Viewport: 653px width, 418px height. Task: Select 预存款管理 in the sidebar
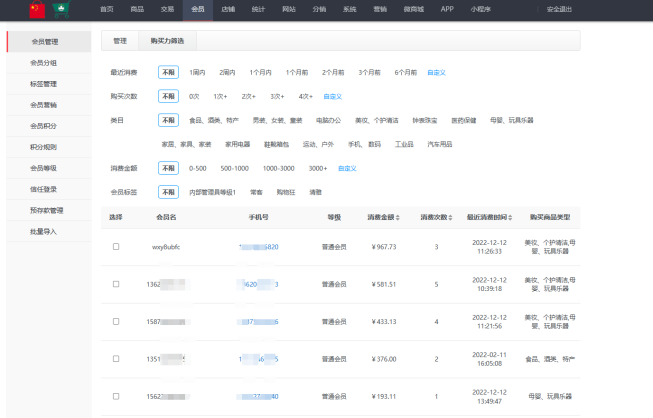tap(49, 210)
